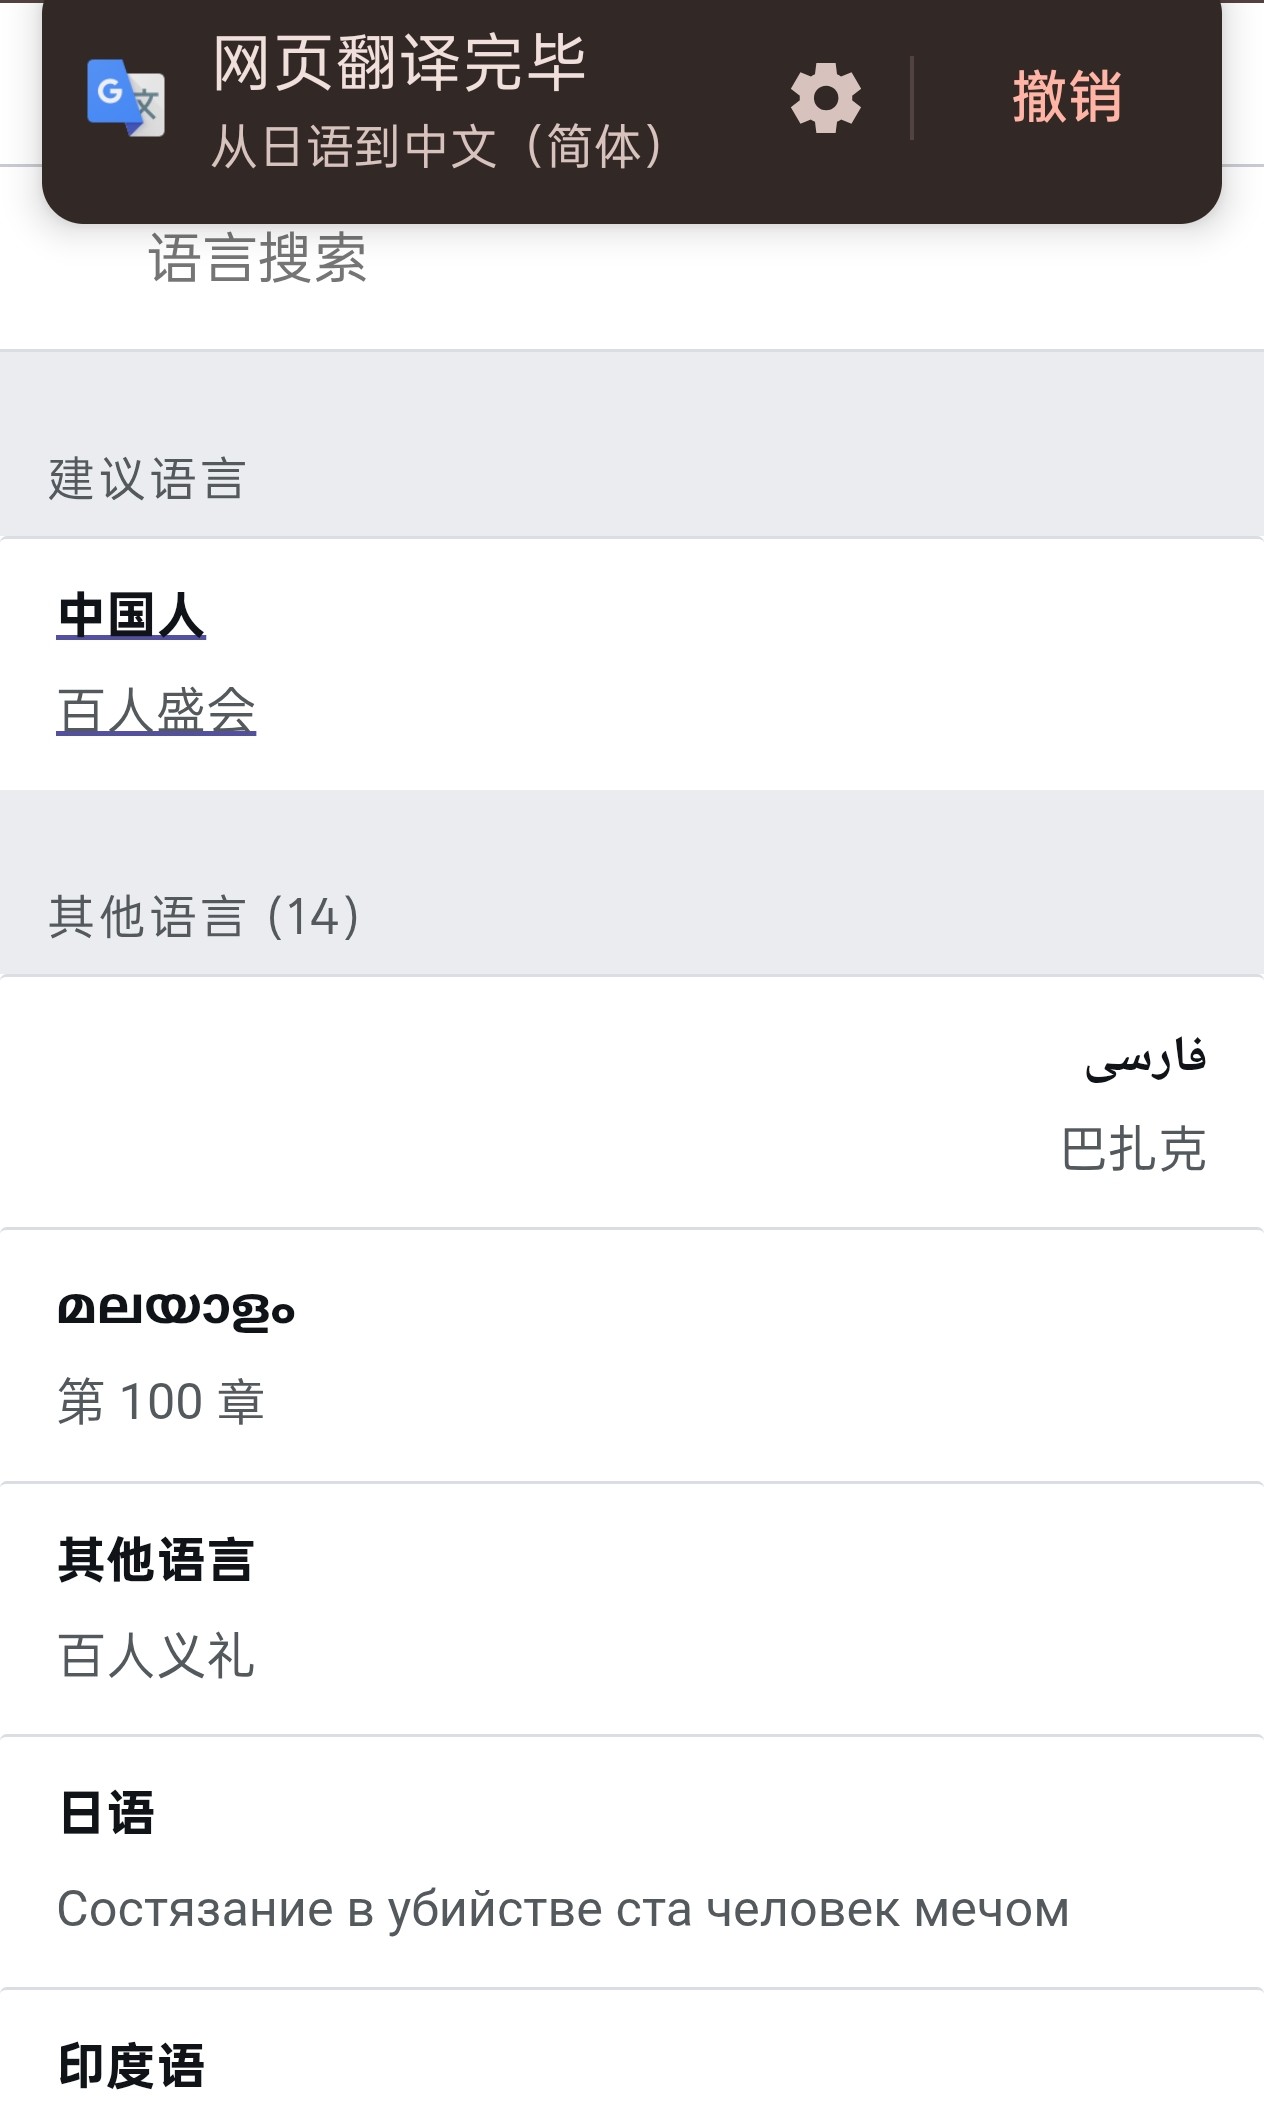The image size is (1264, 2106).
Task: Tap the 其他语言 (14) section header
Action: coord(204,916)
